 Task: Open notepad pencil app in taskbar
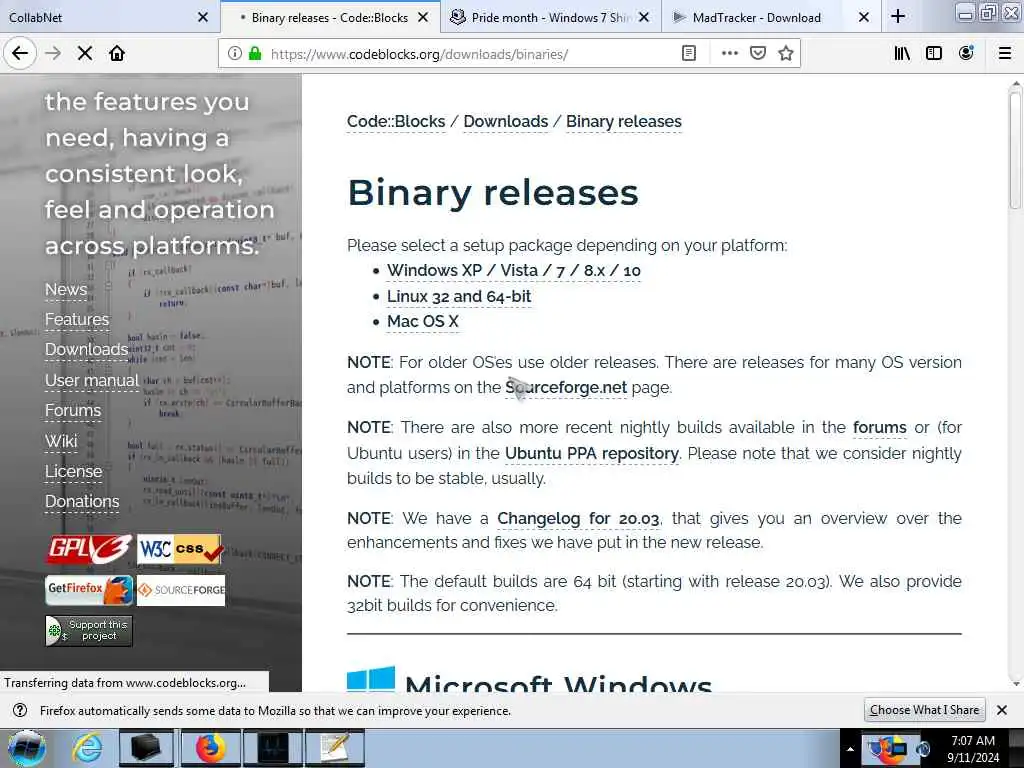click(334, 749)
